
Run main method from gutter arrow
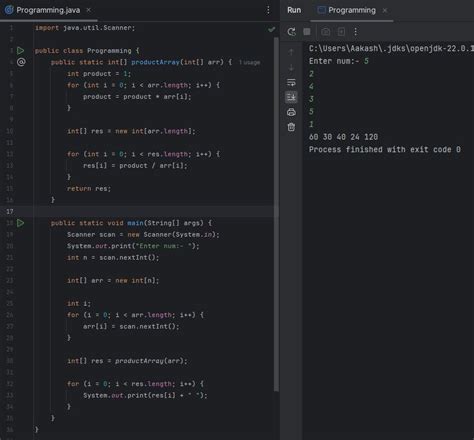click(20, 223)
